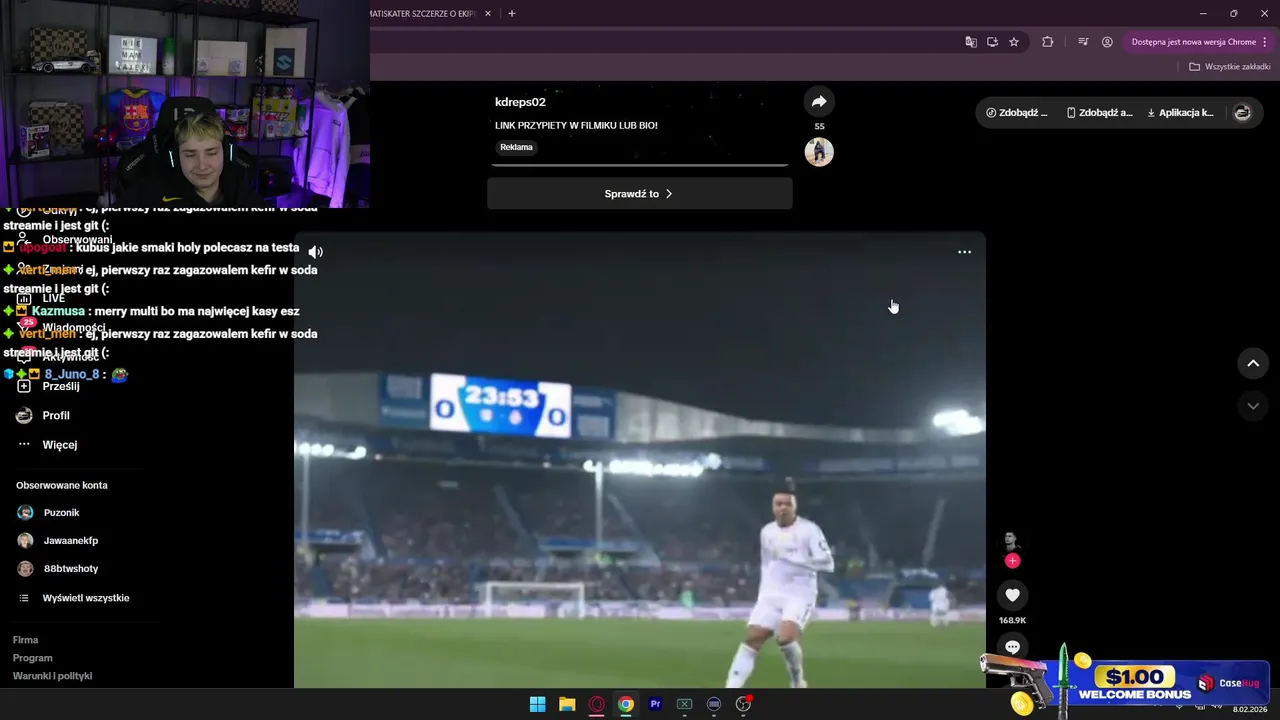
Task: Click the 168.9K likes count
Action: coord(1012,621)
